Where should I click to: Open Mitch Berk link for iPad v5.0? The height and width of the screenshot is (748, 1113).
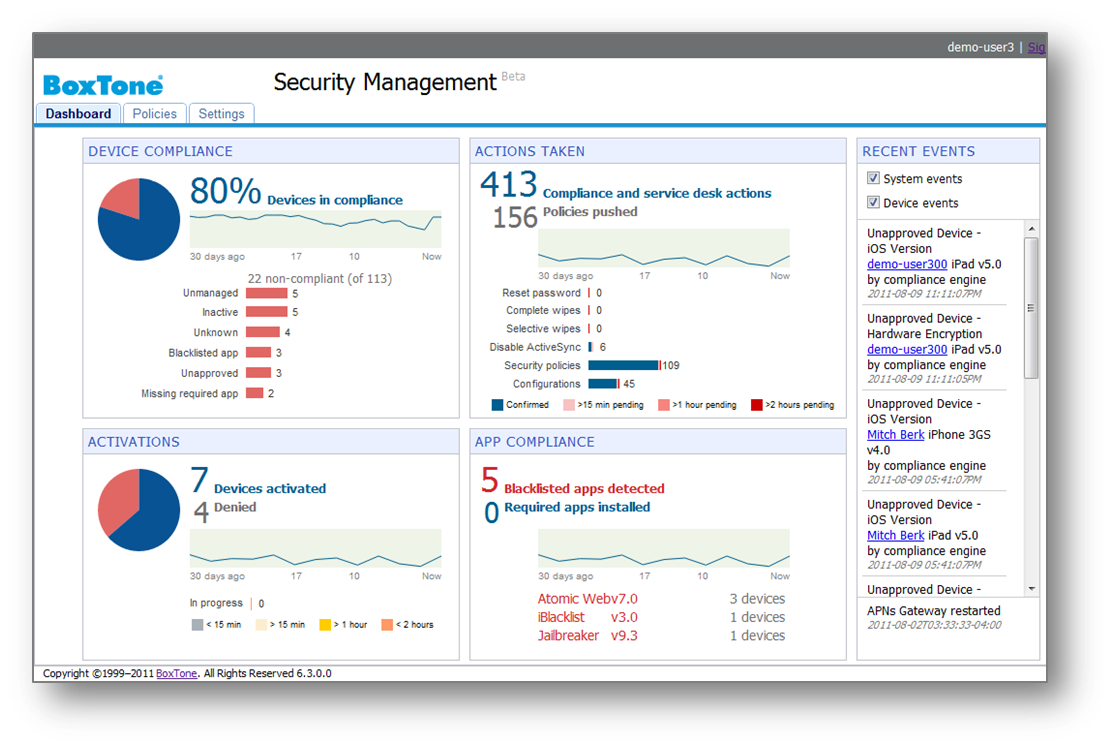[x=895, y=535]
